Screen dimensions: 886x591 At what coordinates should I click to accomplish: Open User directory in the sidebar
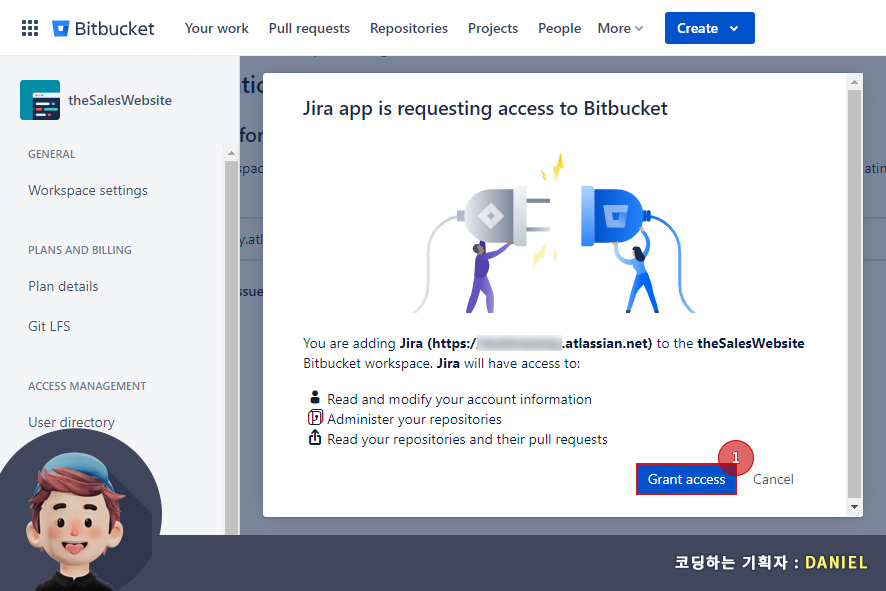click(71, 422)
